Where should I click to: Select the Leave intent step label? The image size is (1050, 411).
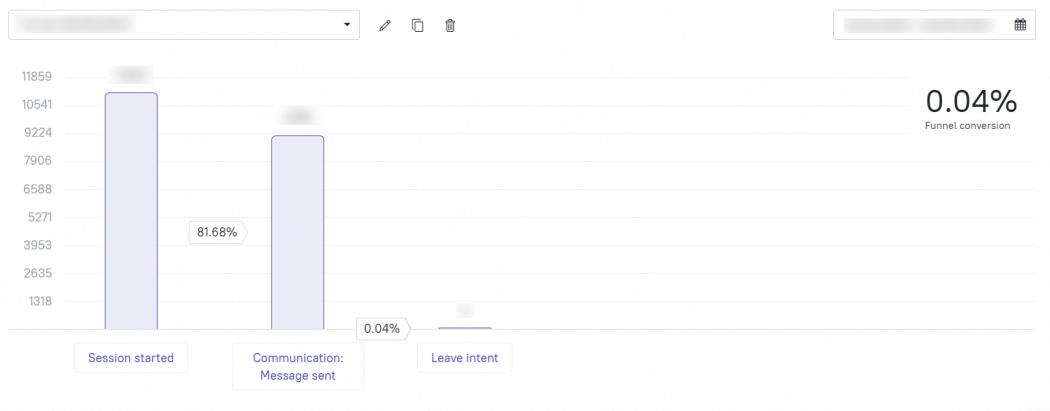(465, 358)
